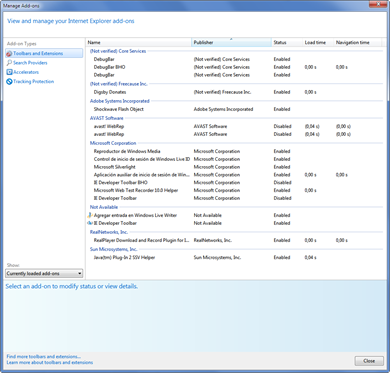The height and width of the screenshot is (373, 390).
Task: Click the Navigation time column header
Action: coord(357,42)
